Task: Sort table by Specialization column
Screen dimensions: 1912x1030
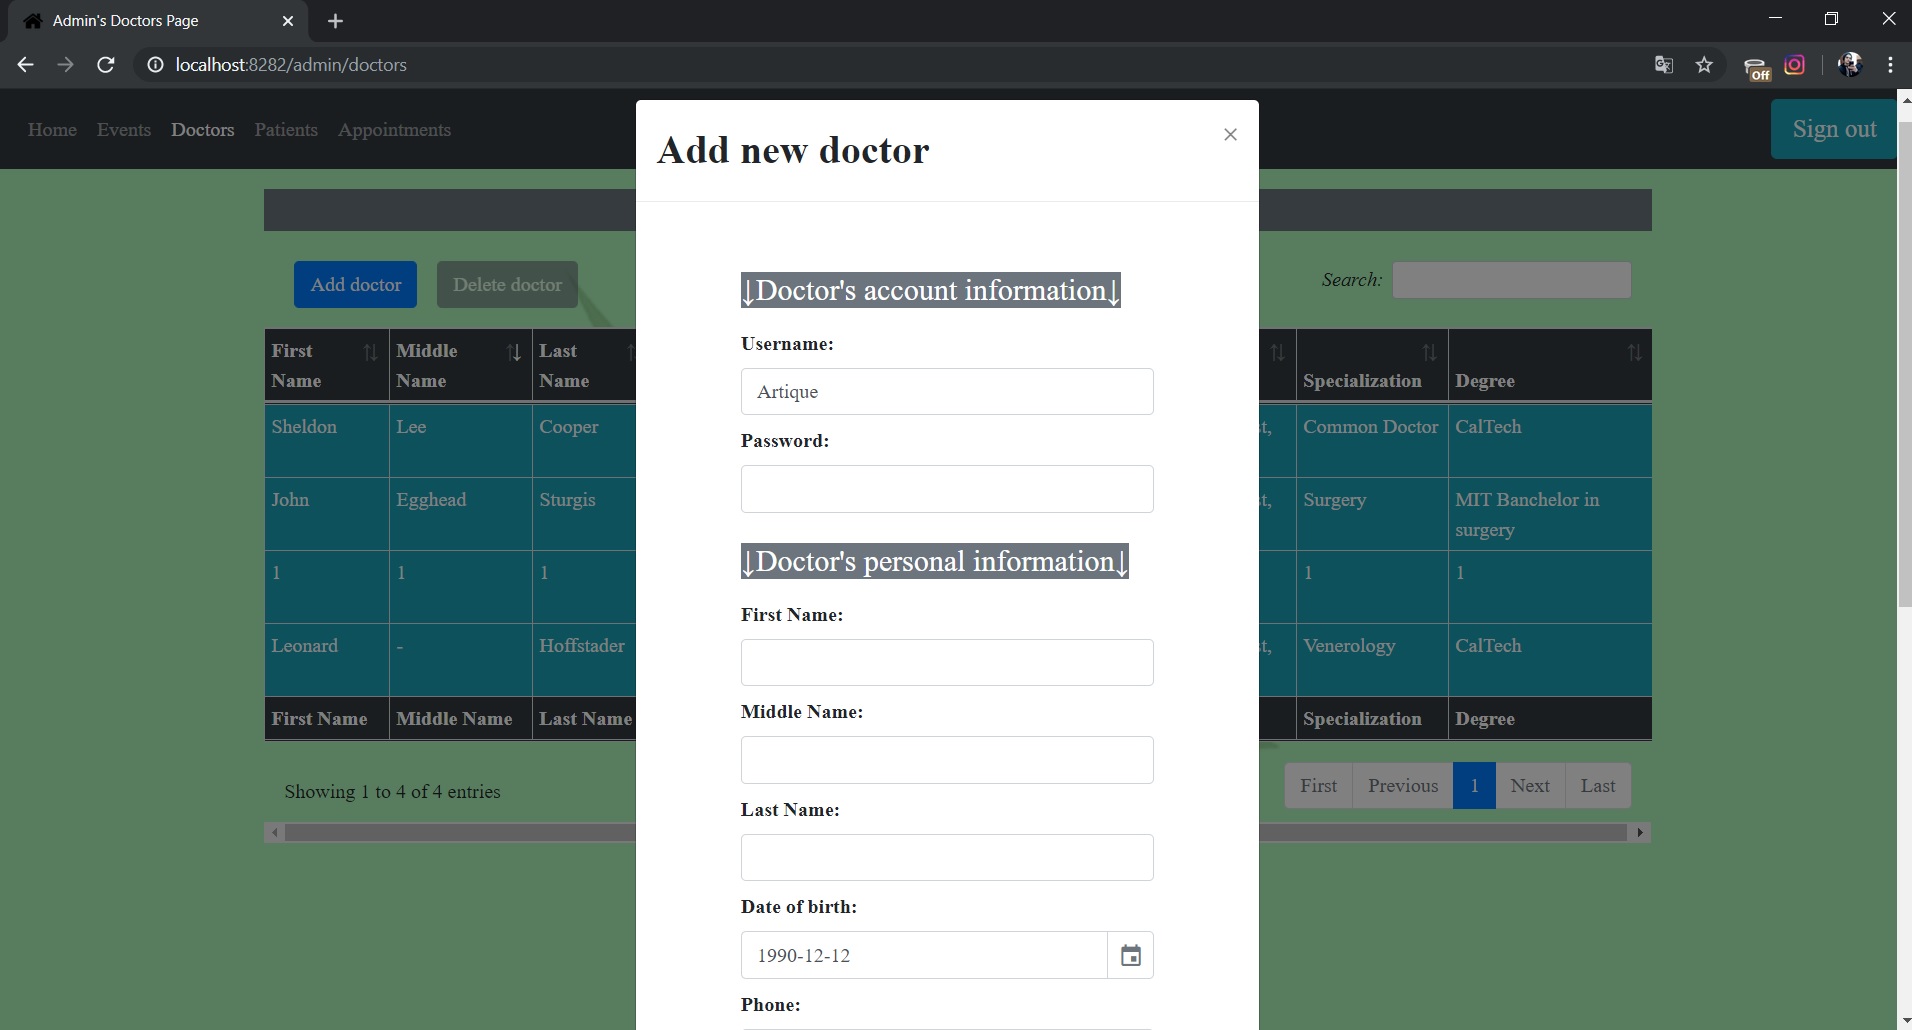Action: click(x=1372, y=366)
